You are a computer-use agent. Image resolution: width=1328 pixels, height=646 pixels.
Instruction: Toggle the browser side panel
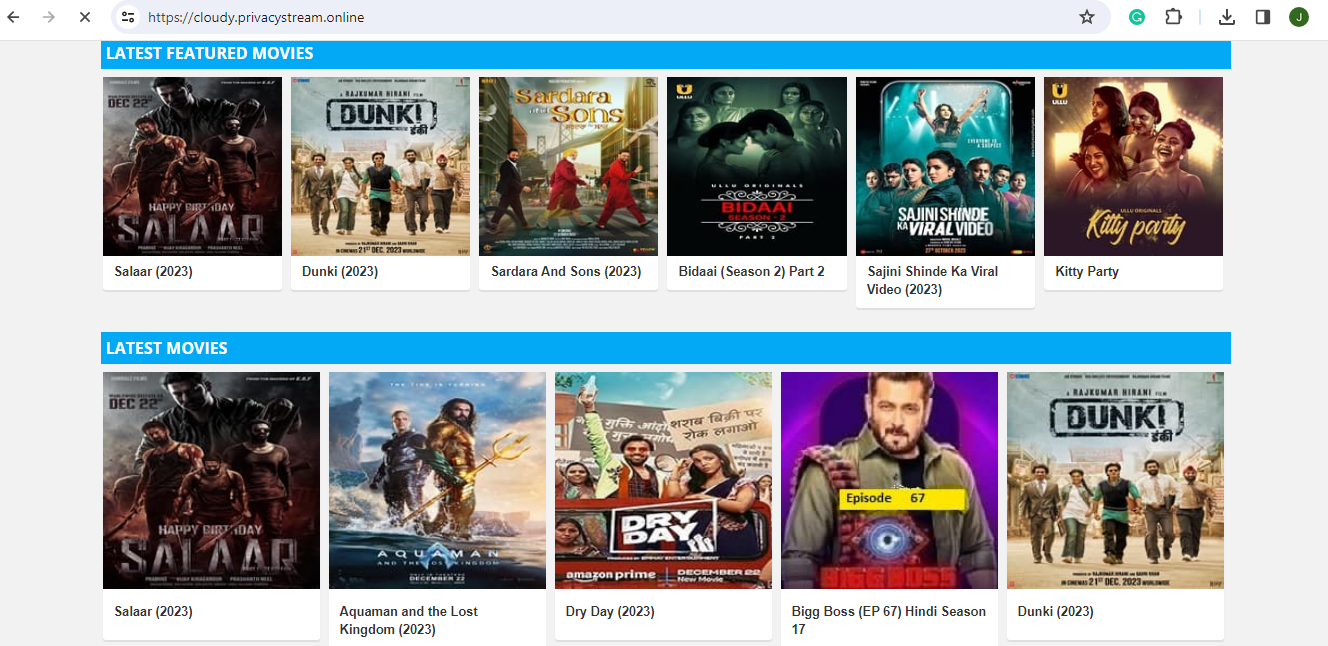tap(1262, 17)
